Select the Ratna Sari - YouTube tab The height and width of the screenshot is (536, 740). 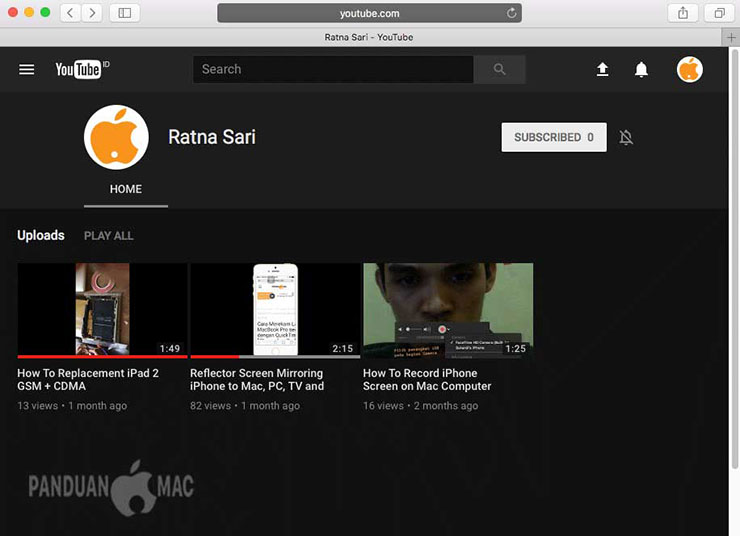coord(369,37)
